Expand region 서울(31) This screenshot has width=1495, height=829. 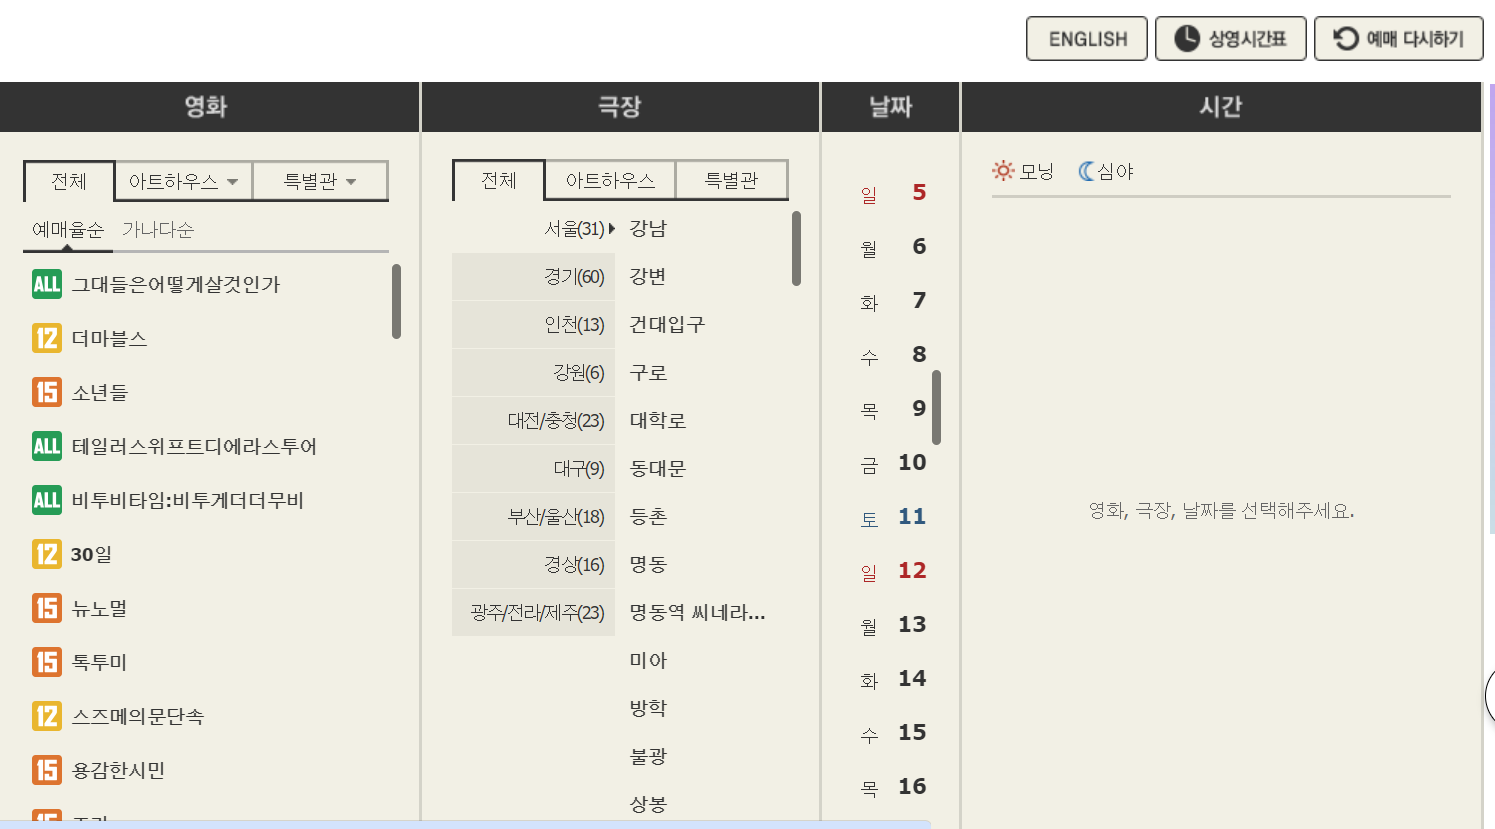pyautogui.click(x=534, y=228)
